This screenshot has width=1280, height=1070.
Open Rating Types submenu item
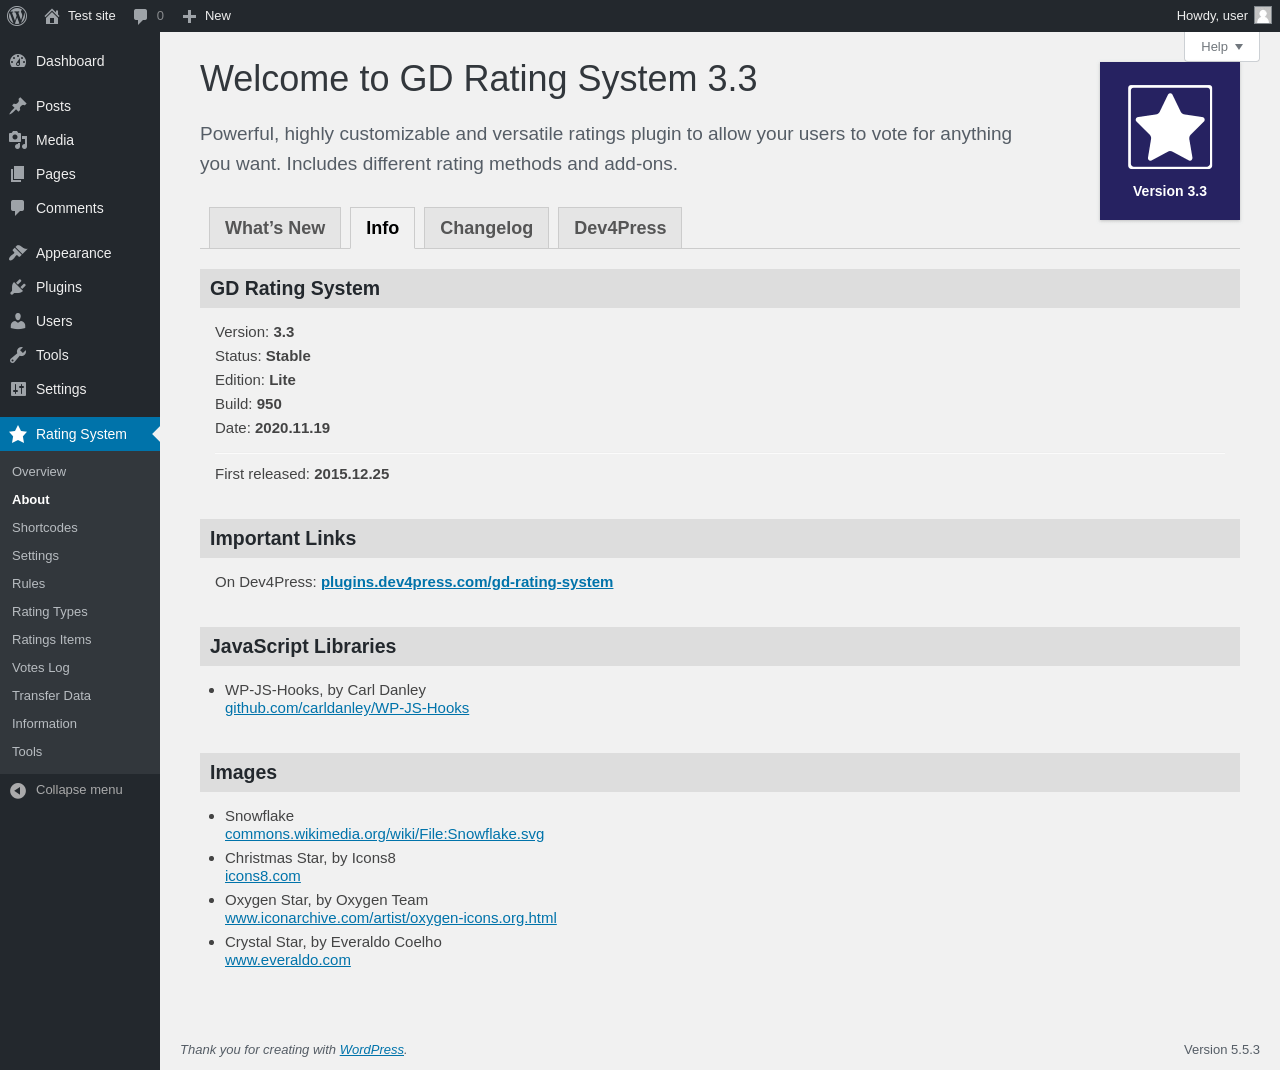pos(50,612)
